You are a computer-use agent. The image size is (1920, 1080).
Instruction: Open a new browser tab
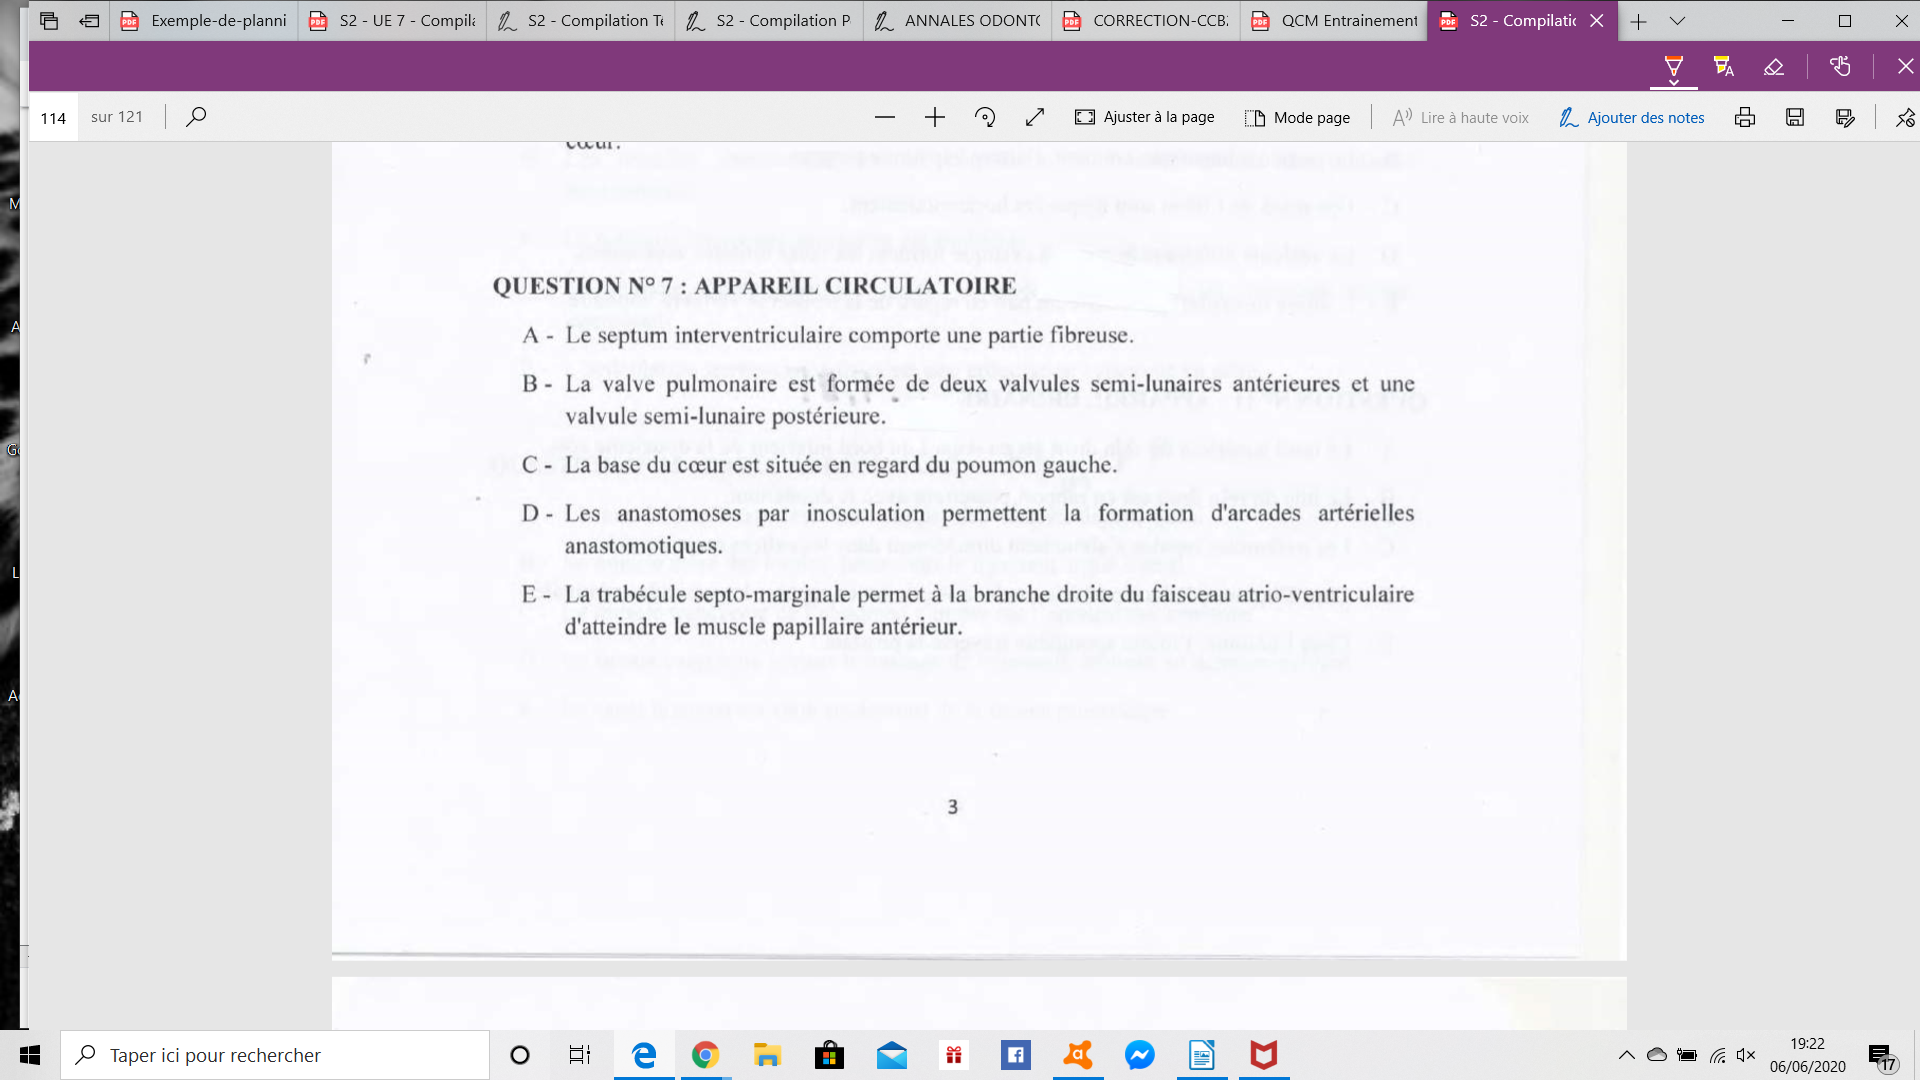pos(1638,20)
